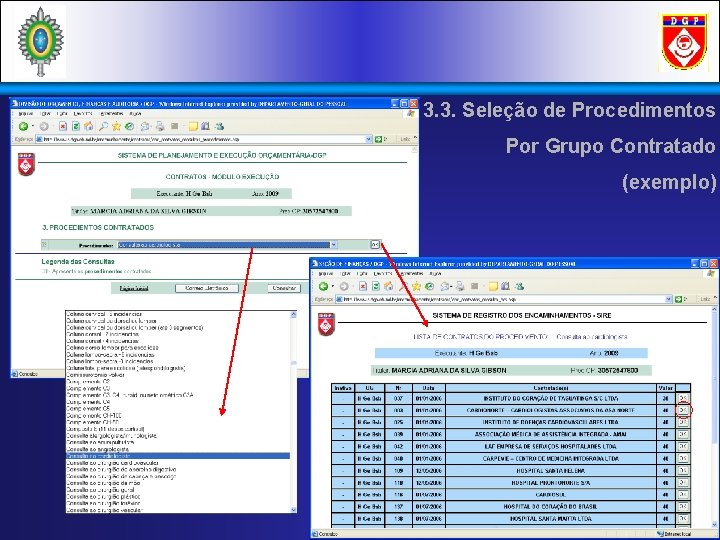Select Consulta ao cirurgião plástico in list
Viewport: 720px width, 540px height.
104,497
